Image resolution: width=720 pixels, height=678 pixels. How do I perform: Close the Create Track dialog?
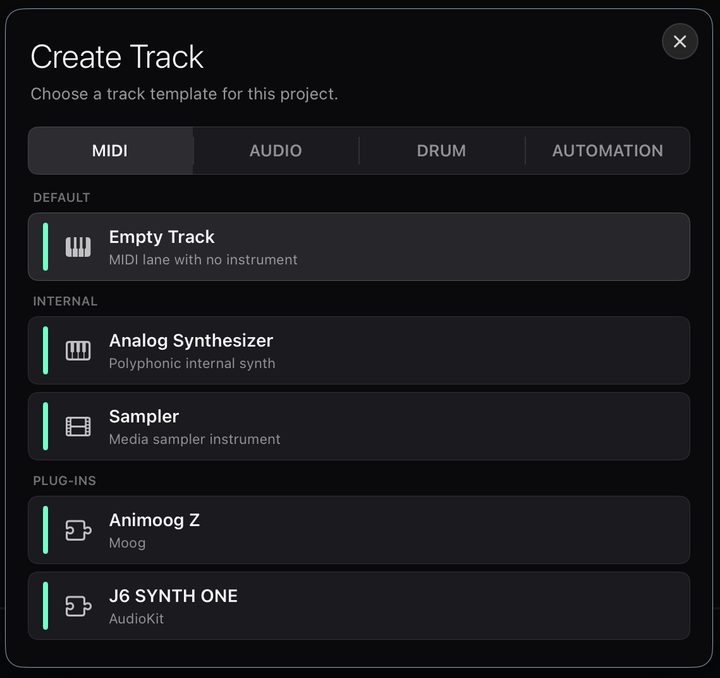pyautogui.click(x=680, y=41)
